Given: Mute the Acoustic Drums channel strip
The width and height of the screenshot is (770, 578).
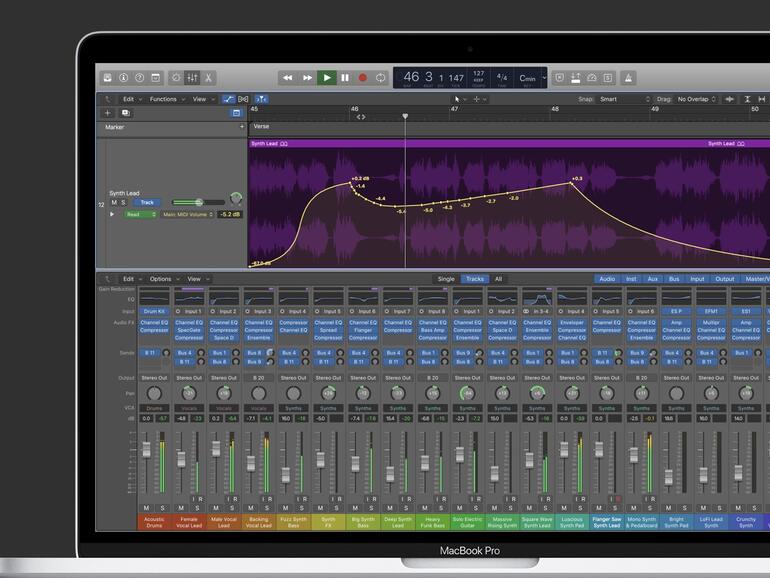Looking at the screenshot, I should tap(146, 507).
